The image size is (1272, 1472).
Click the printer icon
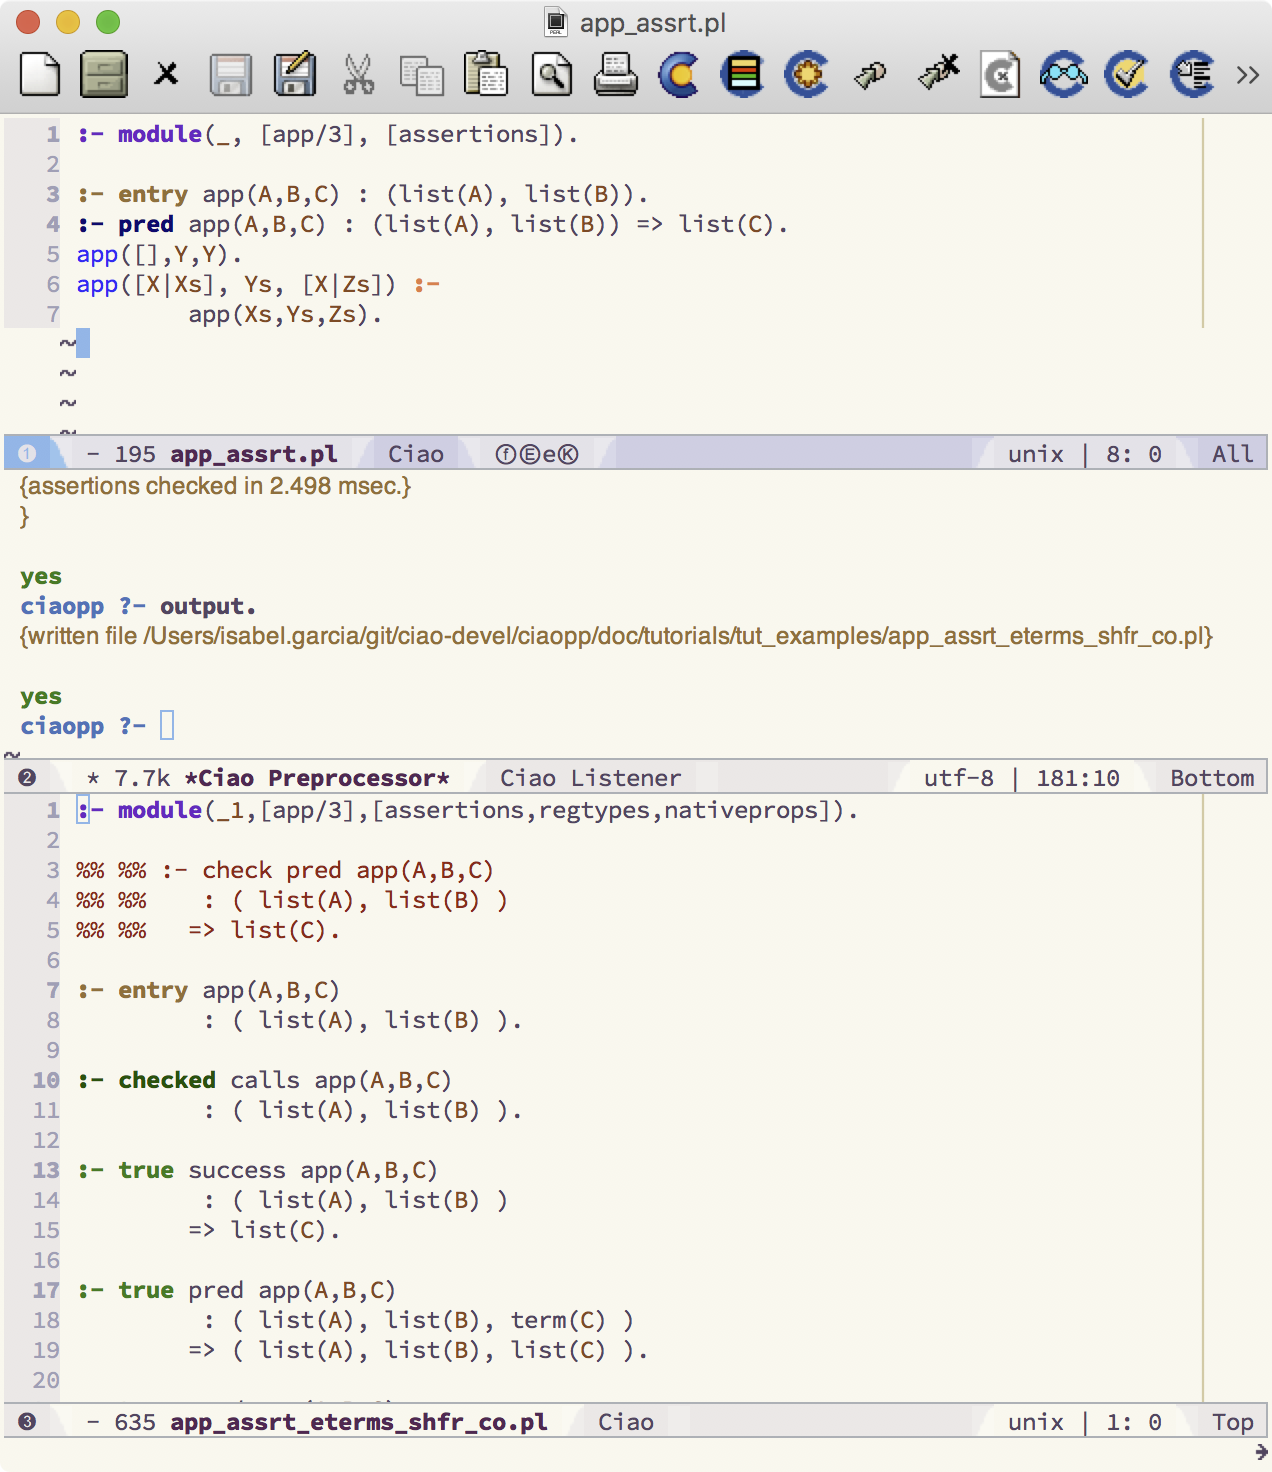pos(615,75)
